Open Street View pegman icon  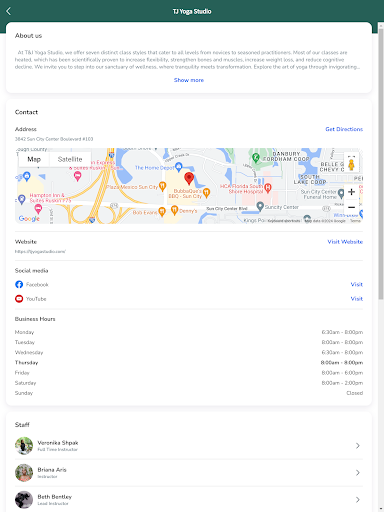coord(351,165)
